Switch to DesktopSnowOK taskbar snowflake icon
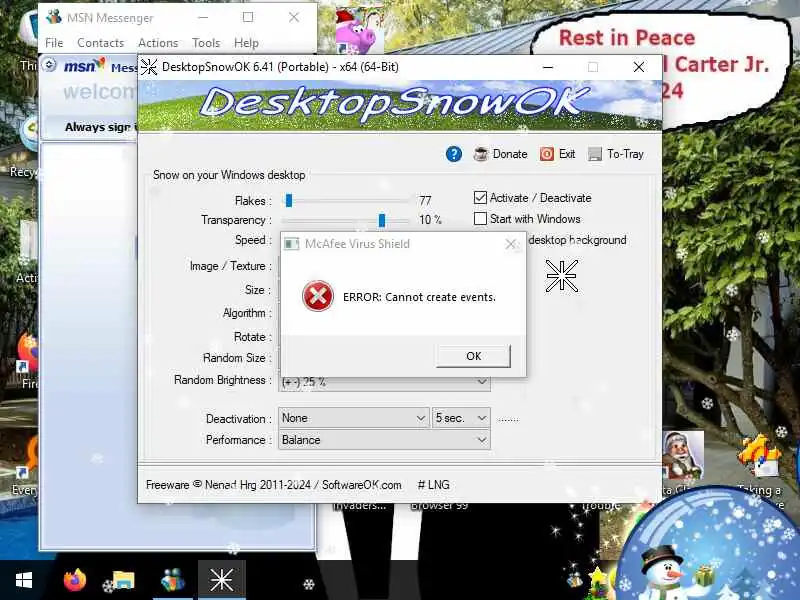The width and height of the screenshot is (800, 600). click(x=221, y=580)
